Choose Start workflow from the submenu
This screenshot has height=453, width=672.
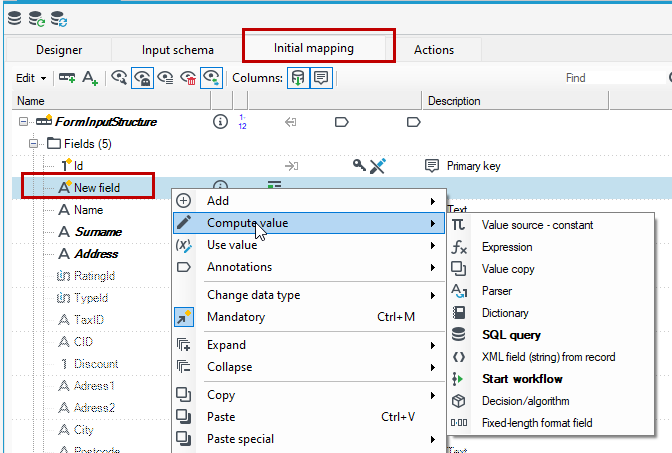pyautogui.click(x=551, y=379)
